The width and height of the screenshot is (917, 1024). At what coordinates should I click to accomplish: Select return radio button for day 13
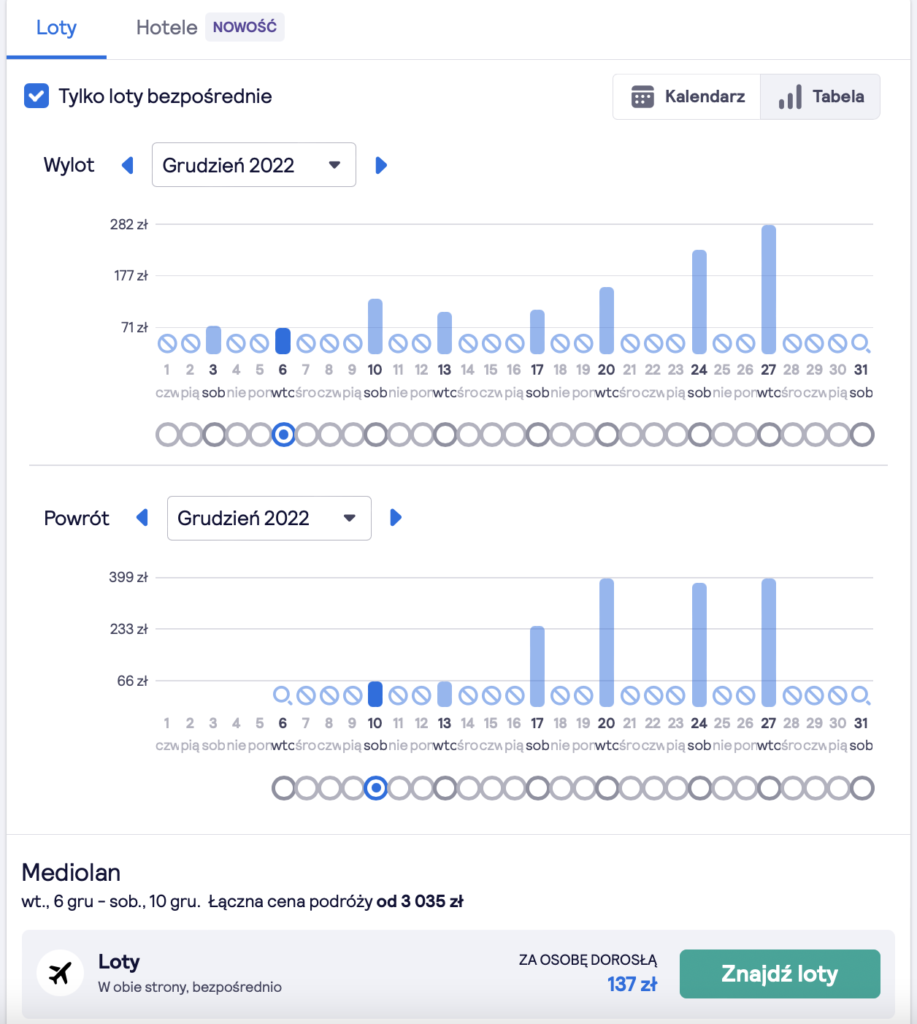(x=445, y=789)
